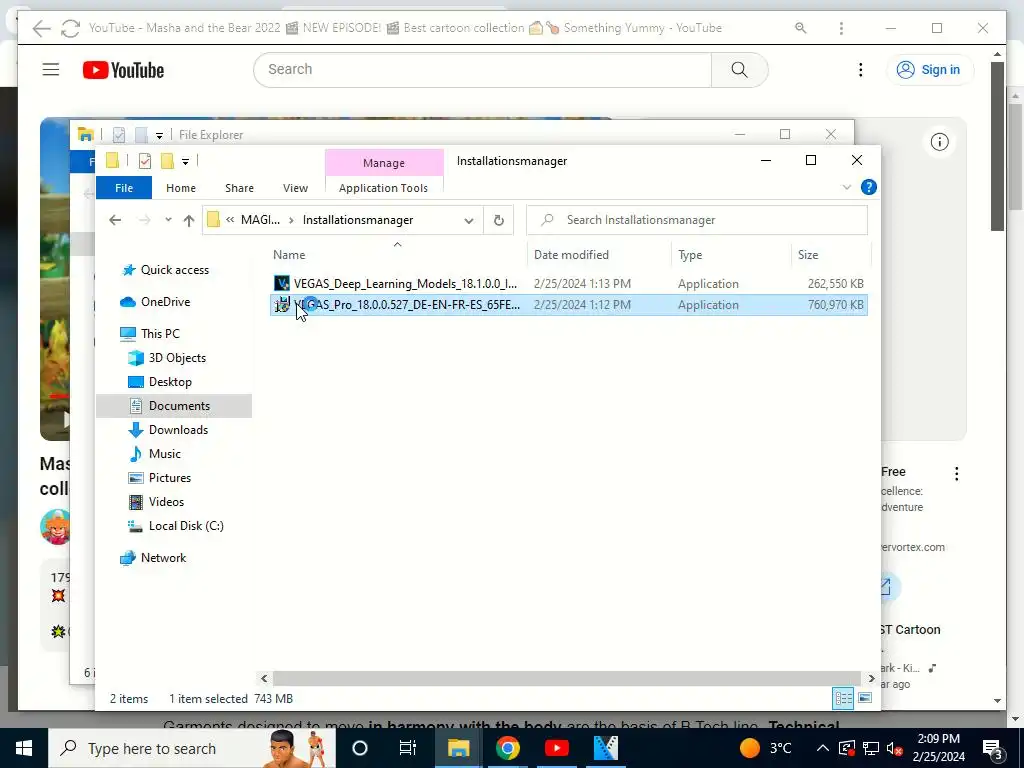Open browser window three-dot menu
The height and width of the screenshot is (768, 1024).
click(x=841, y=28)
